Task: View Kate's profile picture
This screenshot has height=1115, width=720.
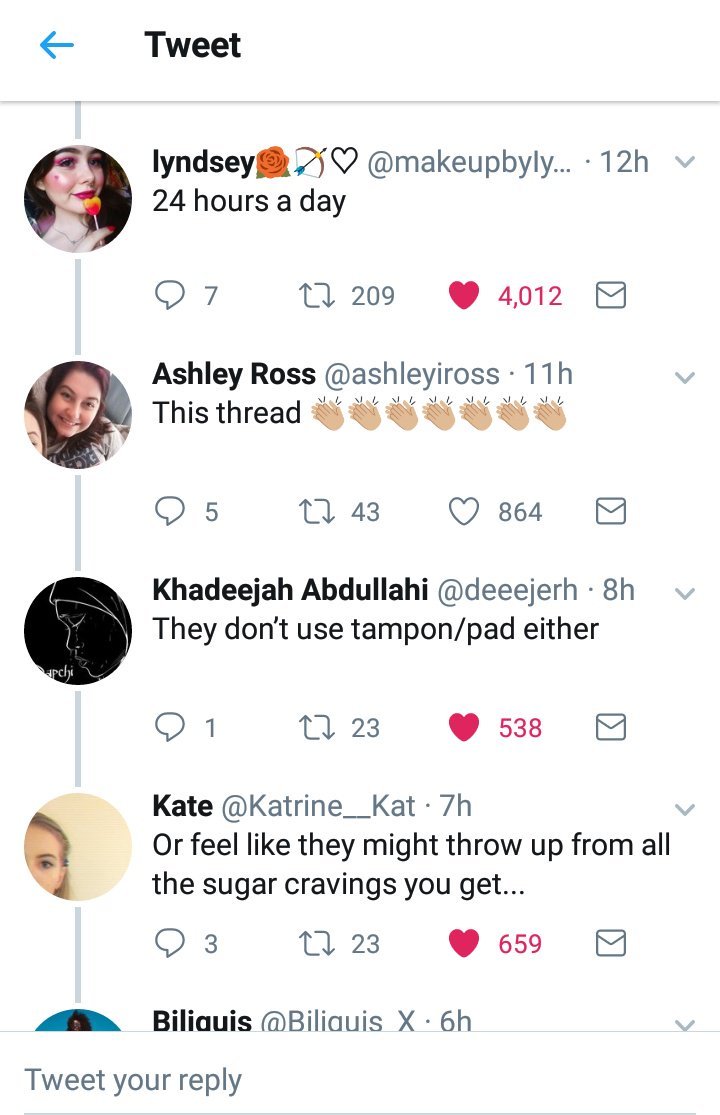Action: (x=78, y=847)
